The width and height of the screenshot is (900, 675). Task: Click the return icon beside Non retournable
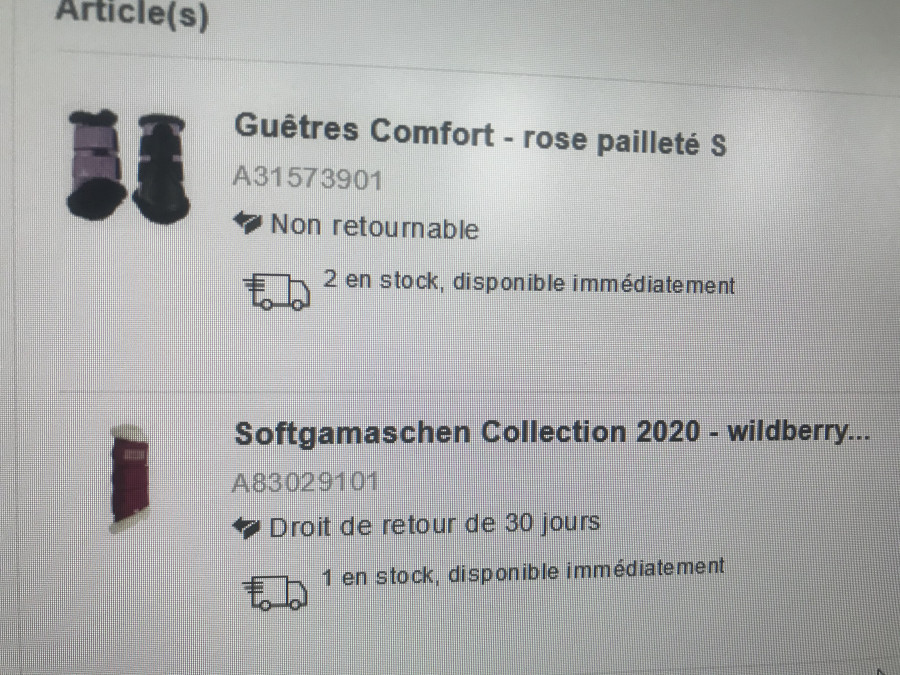tap(248, 223)
